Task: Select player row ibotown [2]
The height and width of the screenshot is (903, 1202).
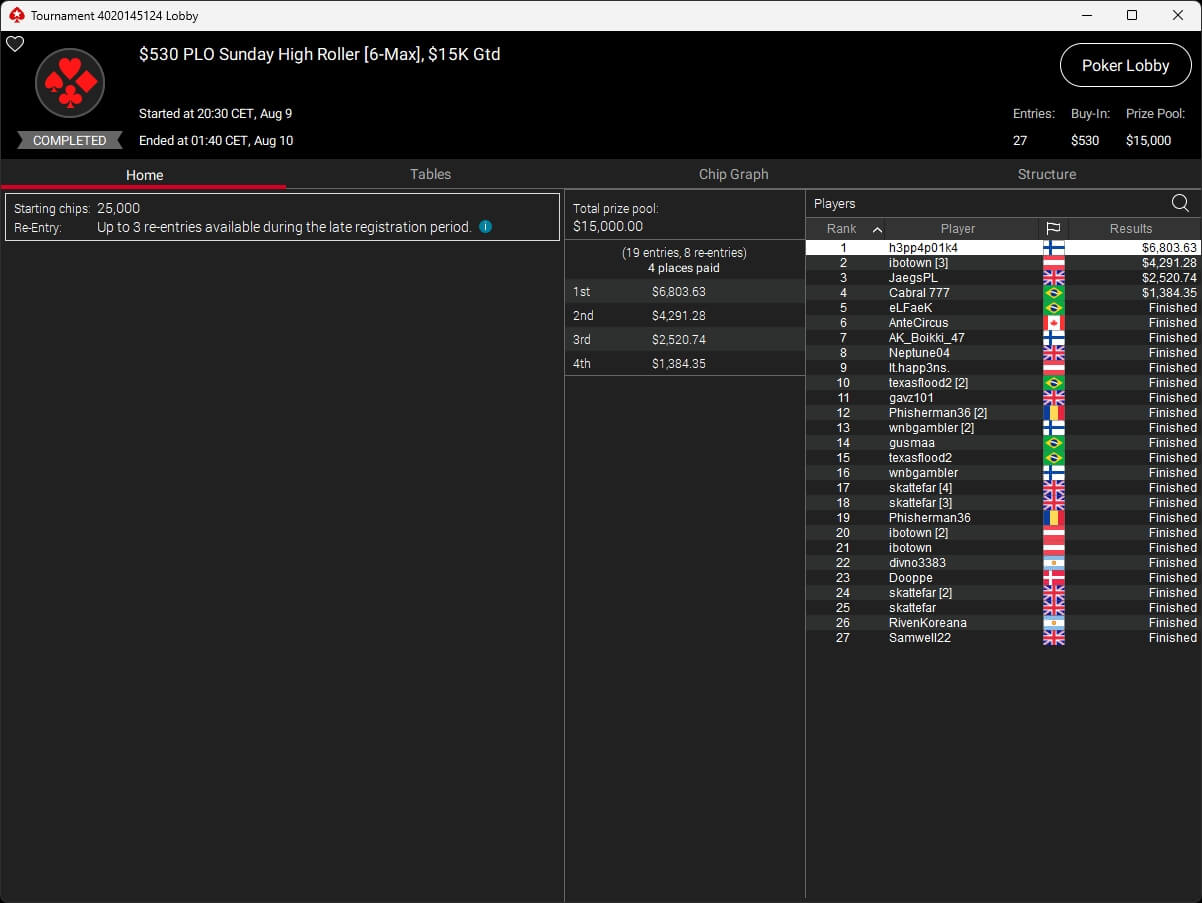Action: click(1003, 533)
